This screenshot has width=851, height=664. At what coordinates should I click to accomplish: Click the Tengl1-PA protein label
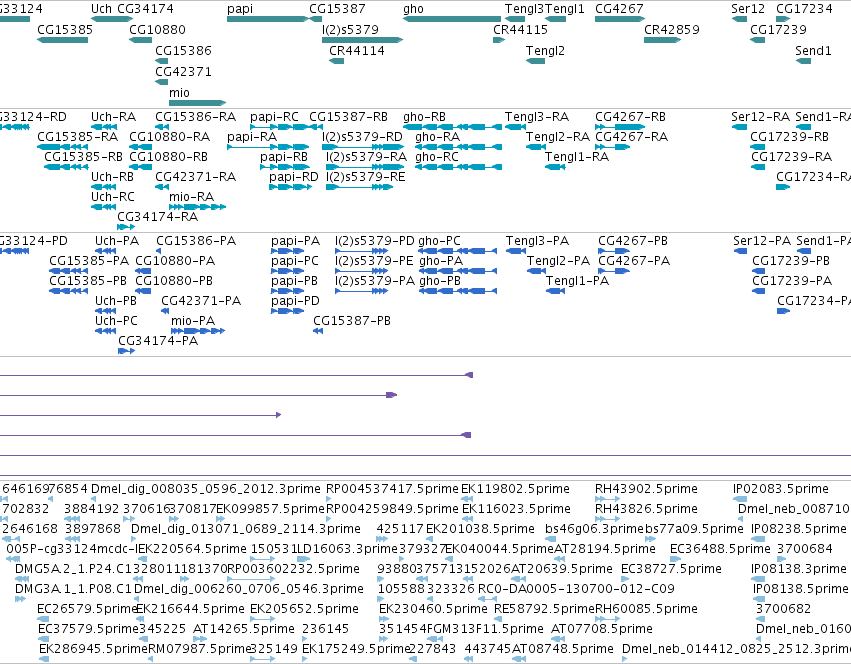(x=577, y=281)
